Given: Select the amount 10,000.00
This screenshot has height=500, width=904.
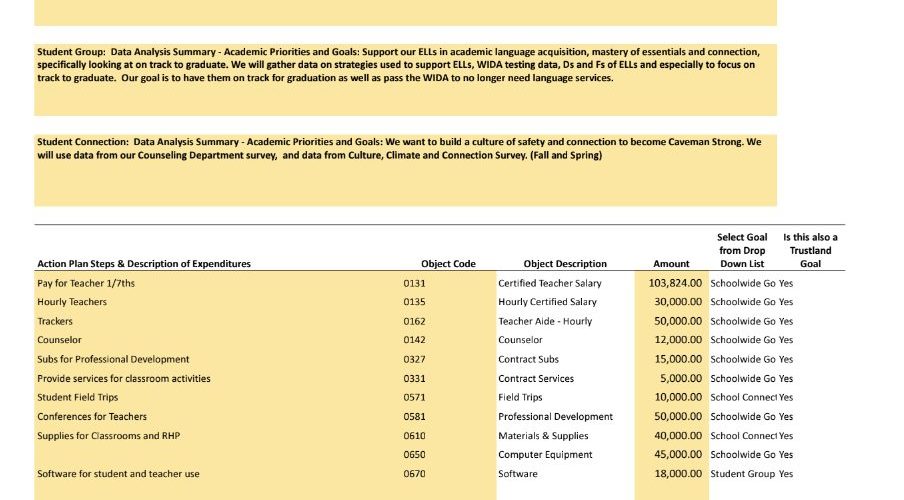Looking at the screenshot, I should coord(678,397).
